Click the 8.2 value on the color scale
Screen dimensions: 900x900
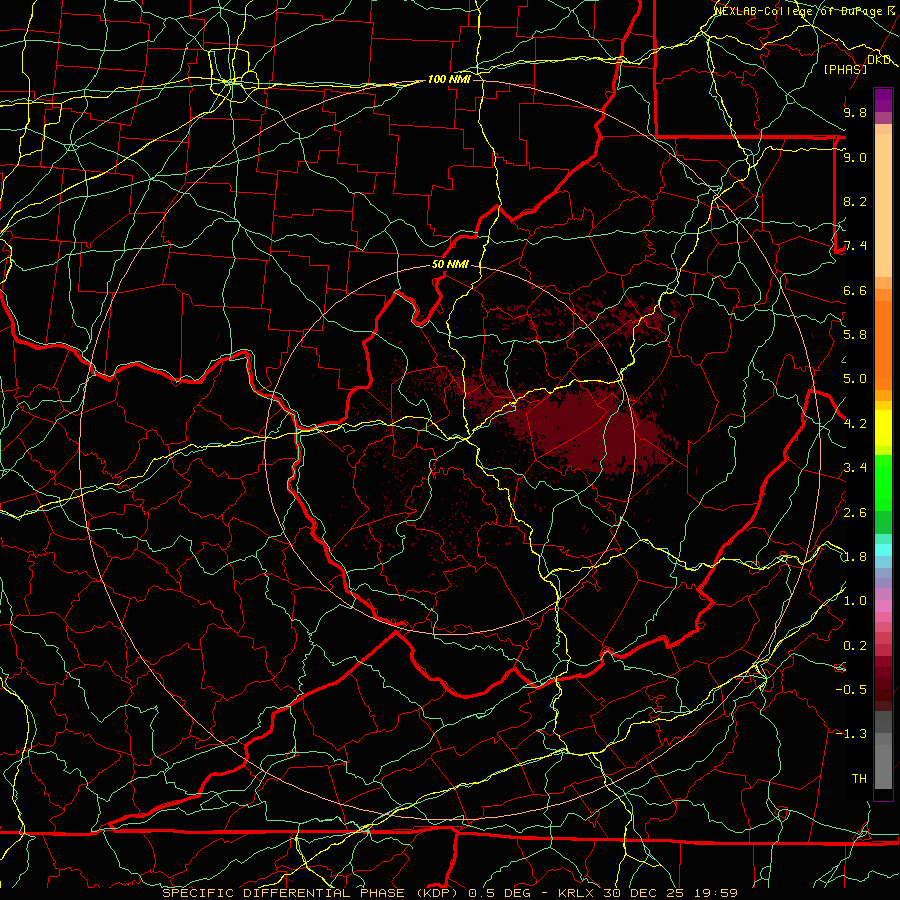point(855,201)
